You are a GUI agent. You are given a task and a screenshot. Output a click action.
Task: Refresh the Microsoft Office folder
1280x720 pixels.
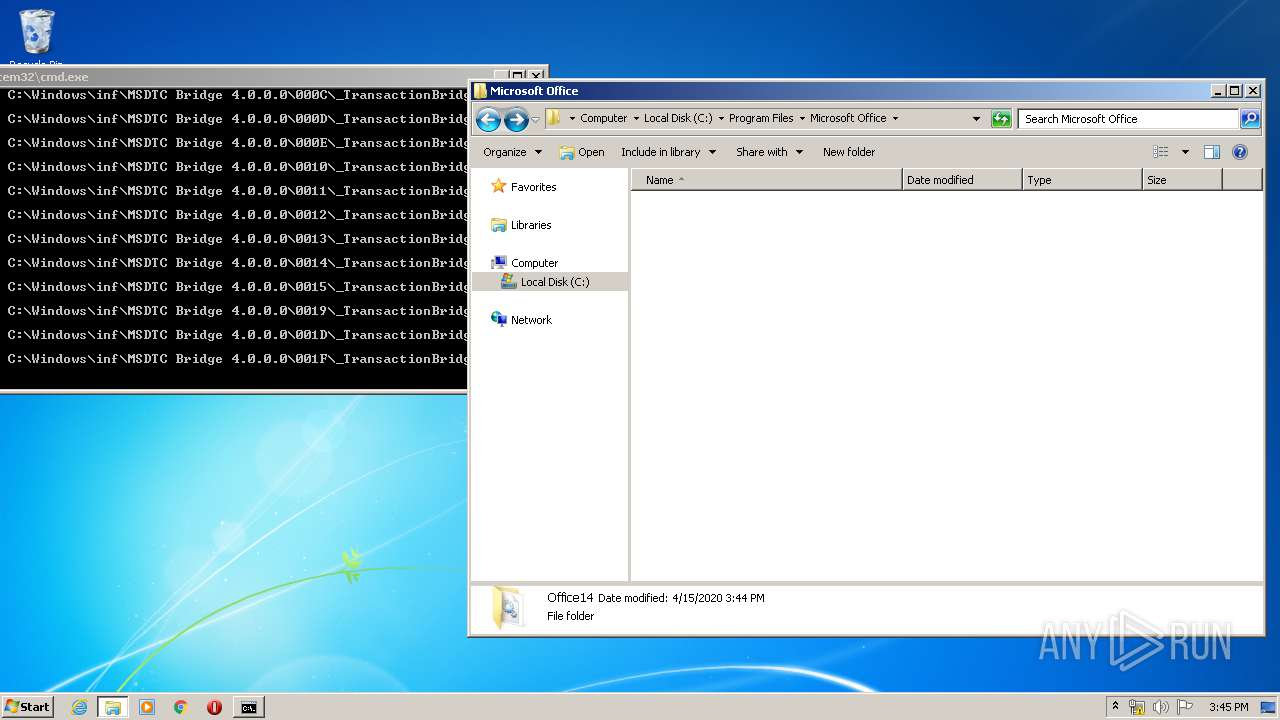pos(1001,119)
